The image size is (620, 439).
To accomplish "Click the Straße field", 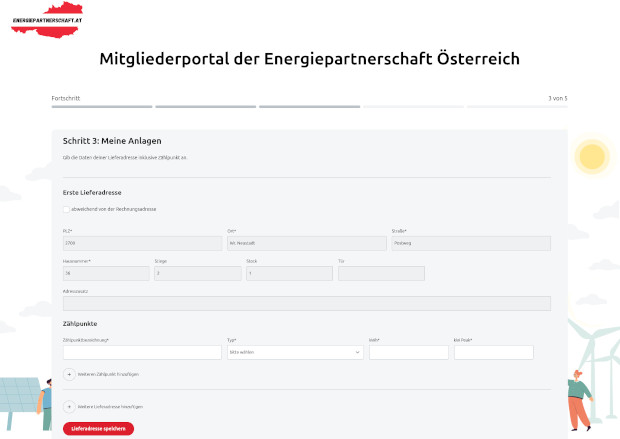I will [470, 243].
